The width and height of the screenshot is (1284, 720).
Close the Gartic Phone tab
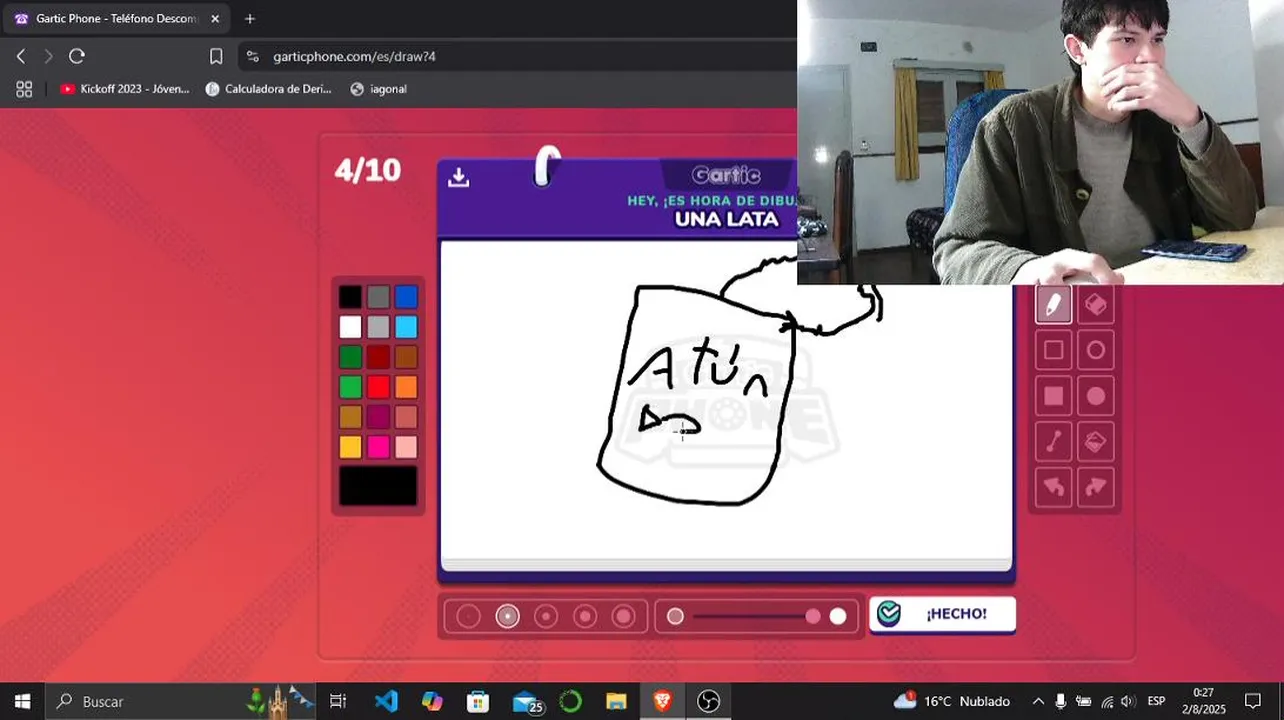click(214, 19)
